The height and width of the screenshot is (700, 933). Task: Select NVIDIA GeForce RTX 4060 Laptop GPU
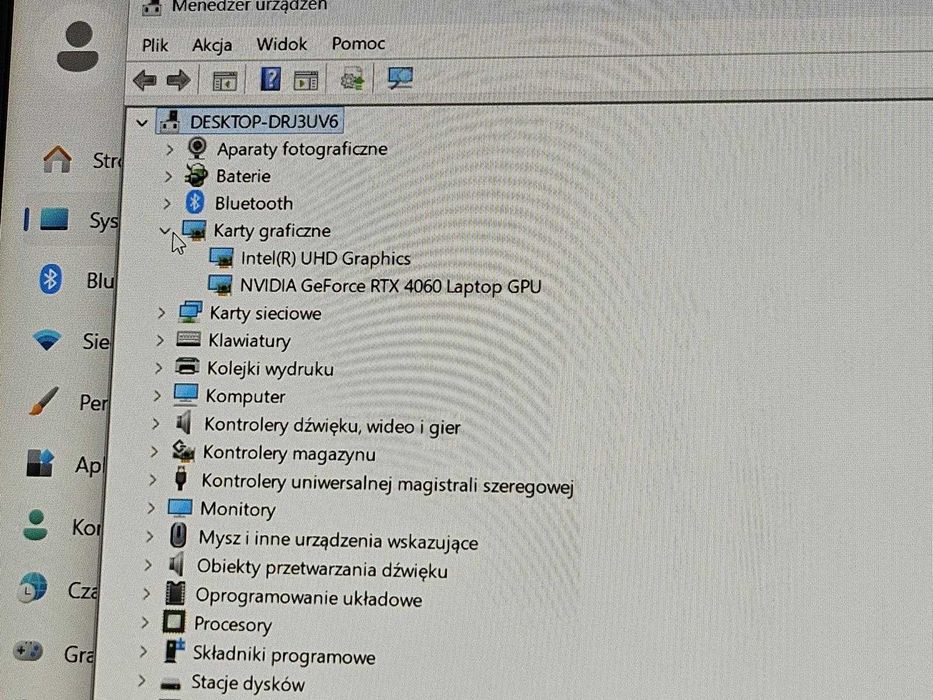coord(390,286)
